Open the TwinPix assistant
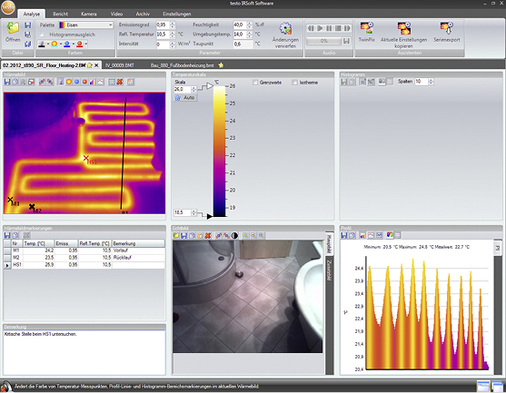The height and width of the screenshot is (393, 506). 366,28
